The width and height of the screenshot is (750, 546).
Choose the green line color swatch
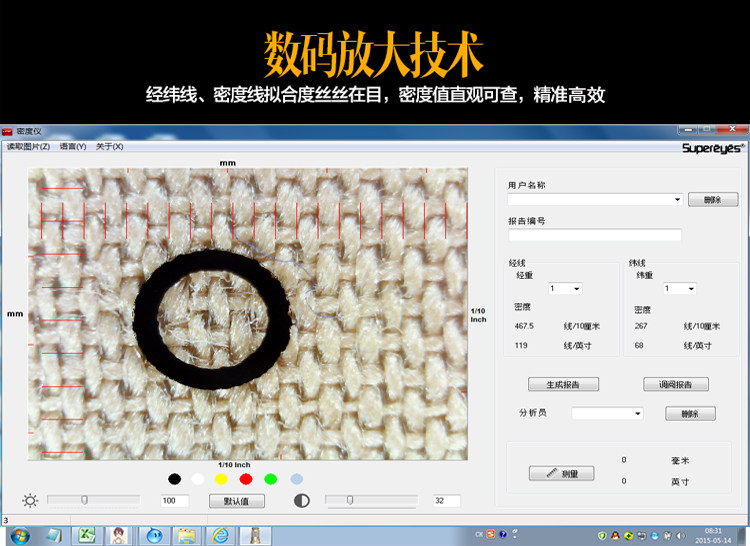(x=271, y=479)
